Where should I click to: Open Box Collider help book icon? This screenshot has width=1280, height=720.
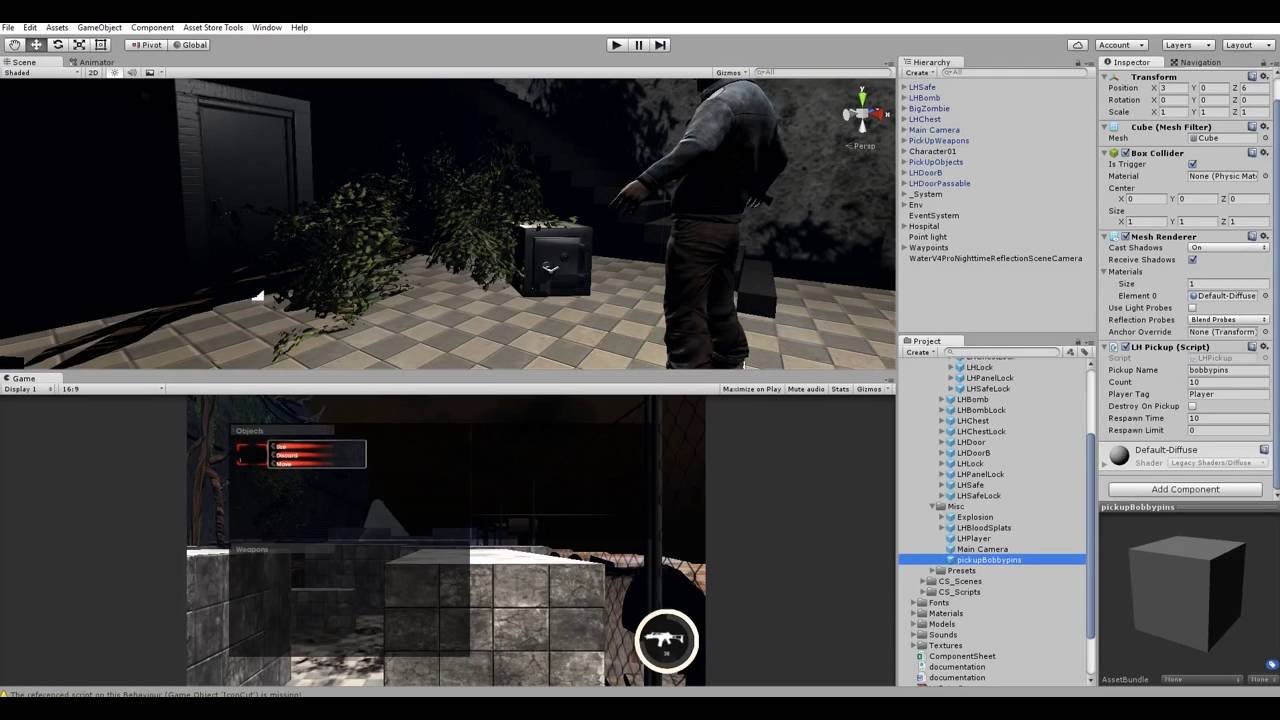click(1252, 153)
